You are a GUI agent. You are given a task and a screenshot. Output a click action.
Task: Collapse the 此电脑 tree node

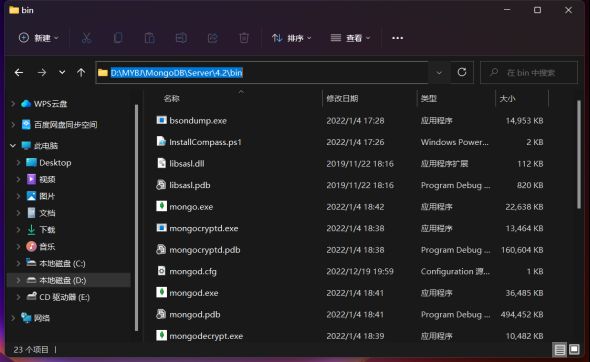point(13,146)
